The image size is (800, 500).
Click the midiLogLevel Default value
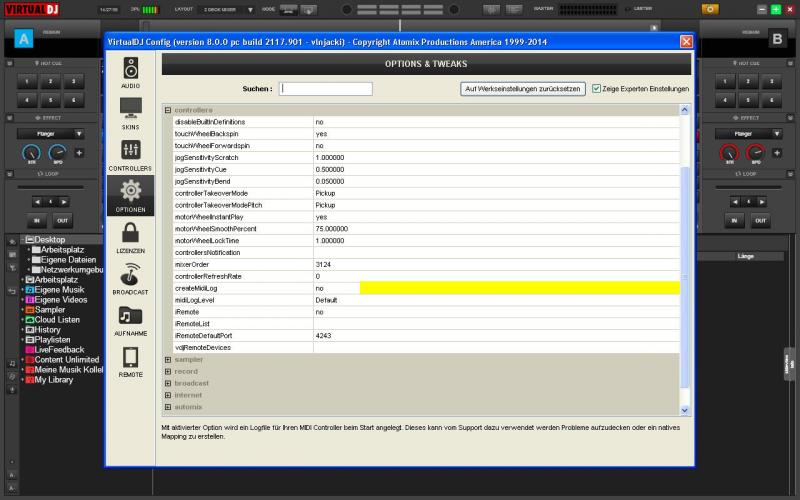[x=327, y=300]
